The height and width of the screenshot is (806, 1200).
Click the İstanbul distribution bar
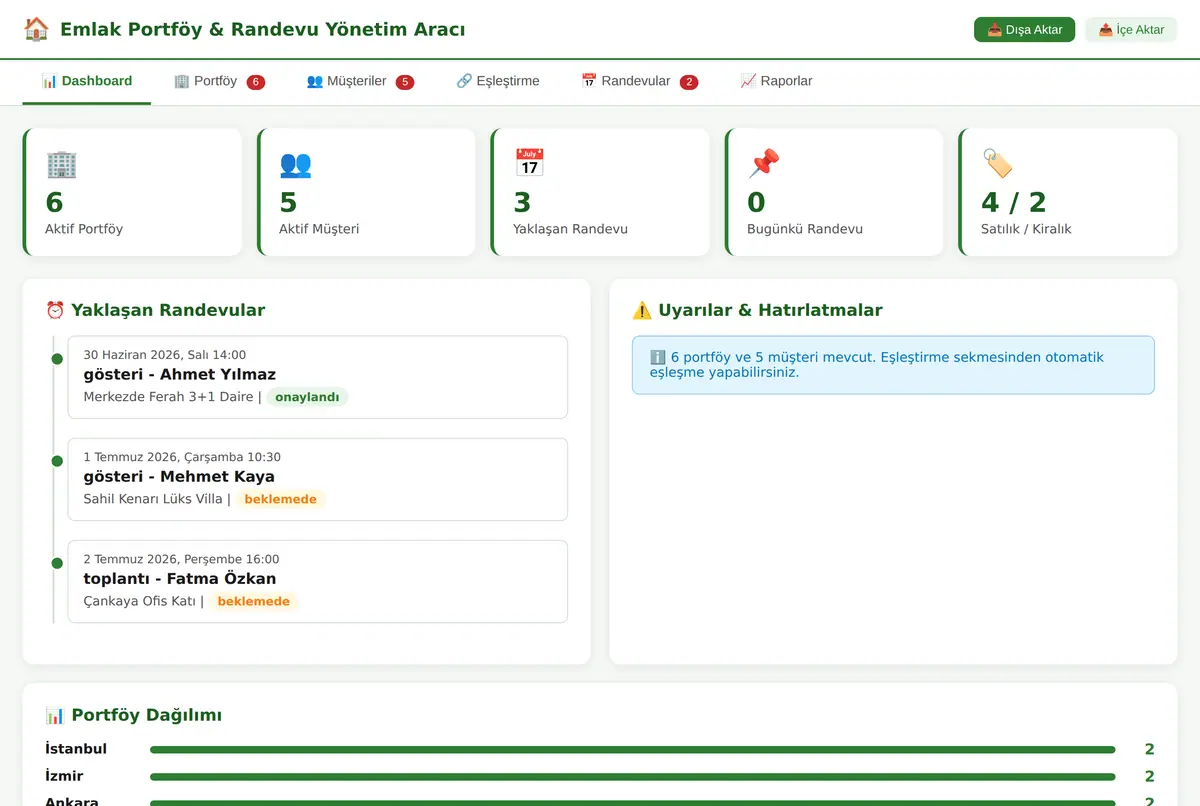click(x=632, y=749)
